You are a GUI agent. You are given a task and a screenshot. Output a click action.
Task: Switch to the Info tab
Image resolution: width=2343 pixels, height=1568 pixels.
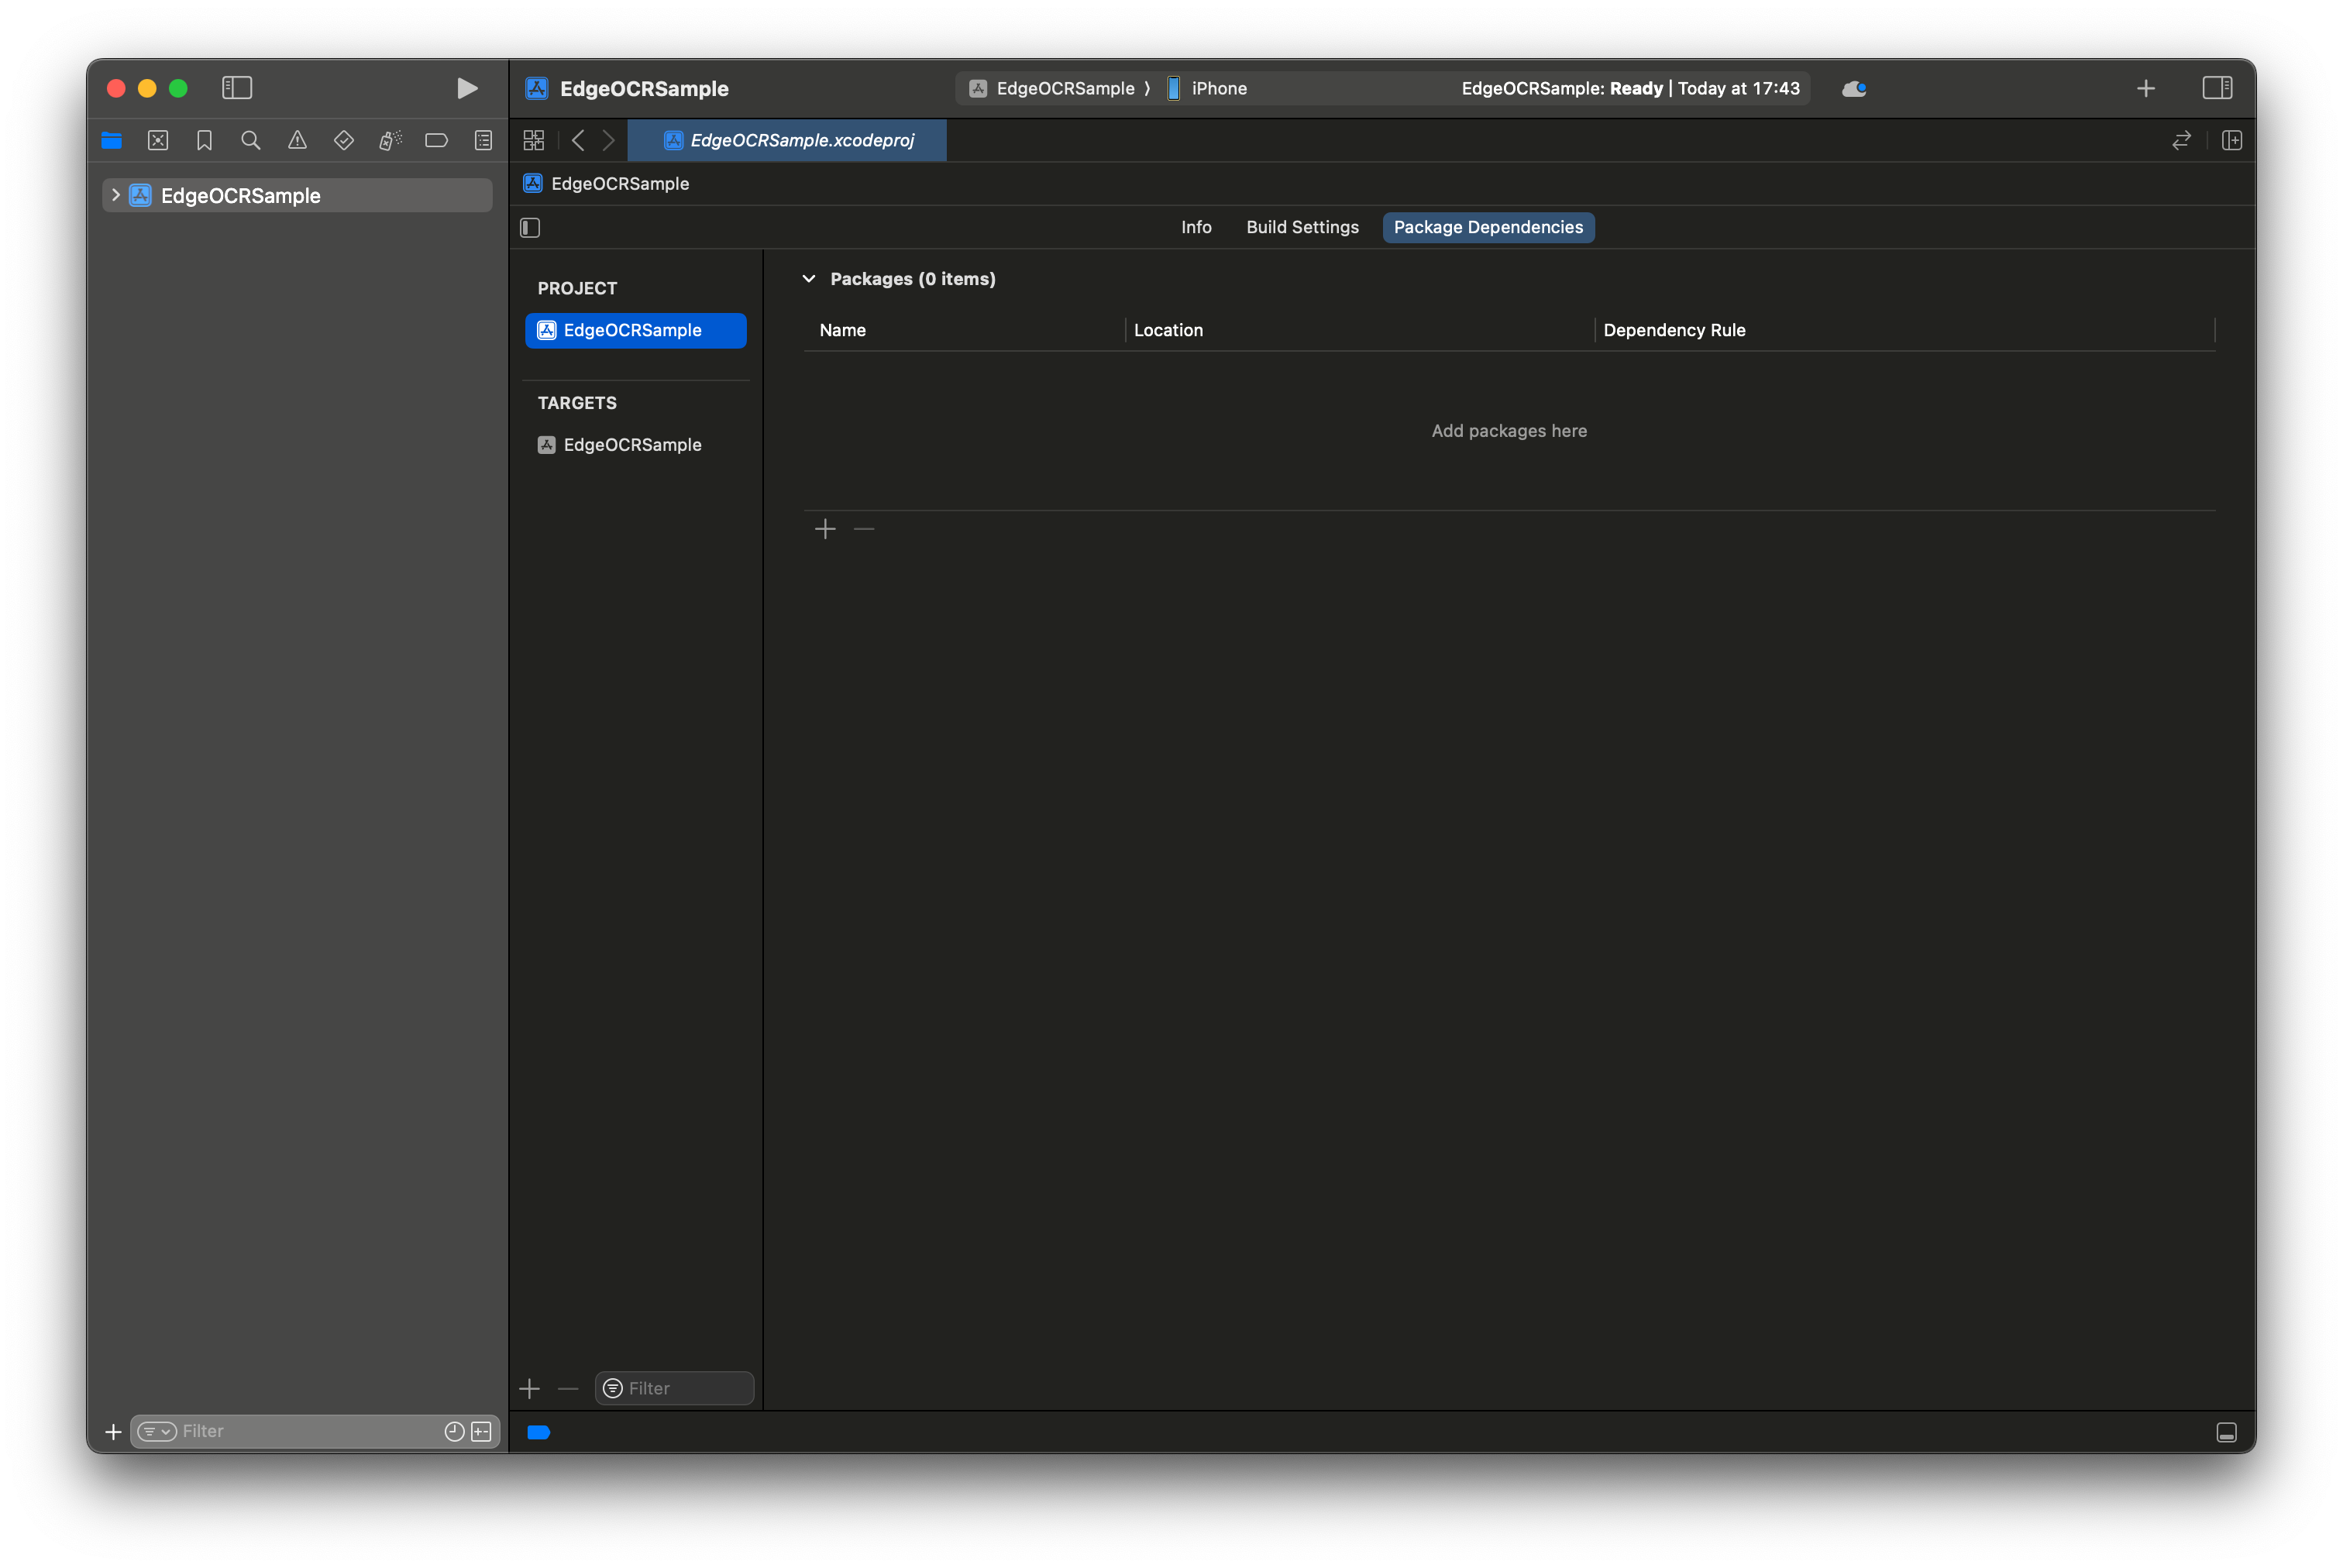1196,227
